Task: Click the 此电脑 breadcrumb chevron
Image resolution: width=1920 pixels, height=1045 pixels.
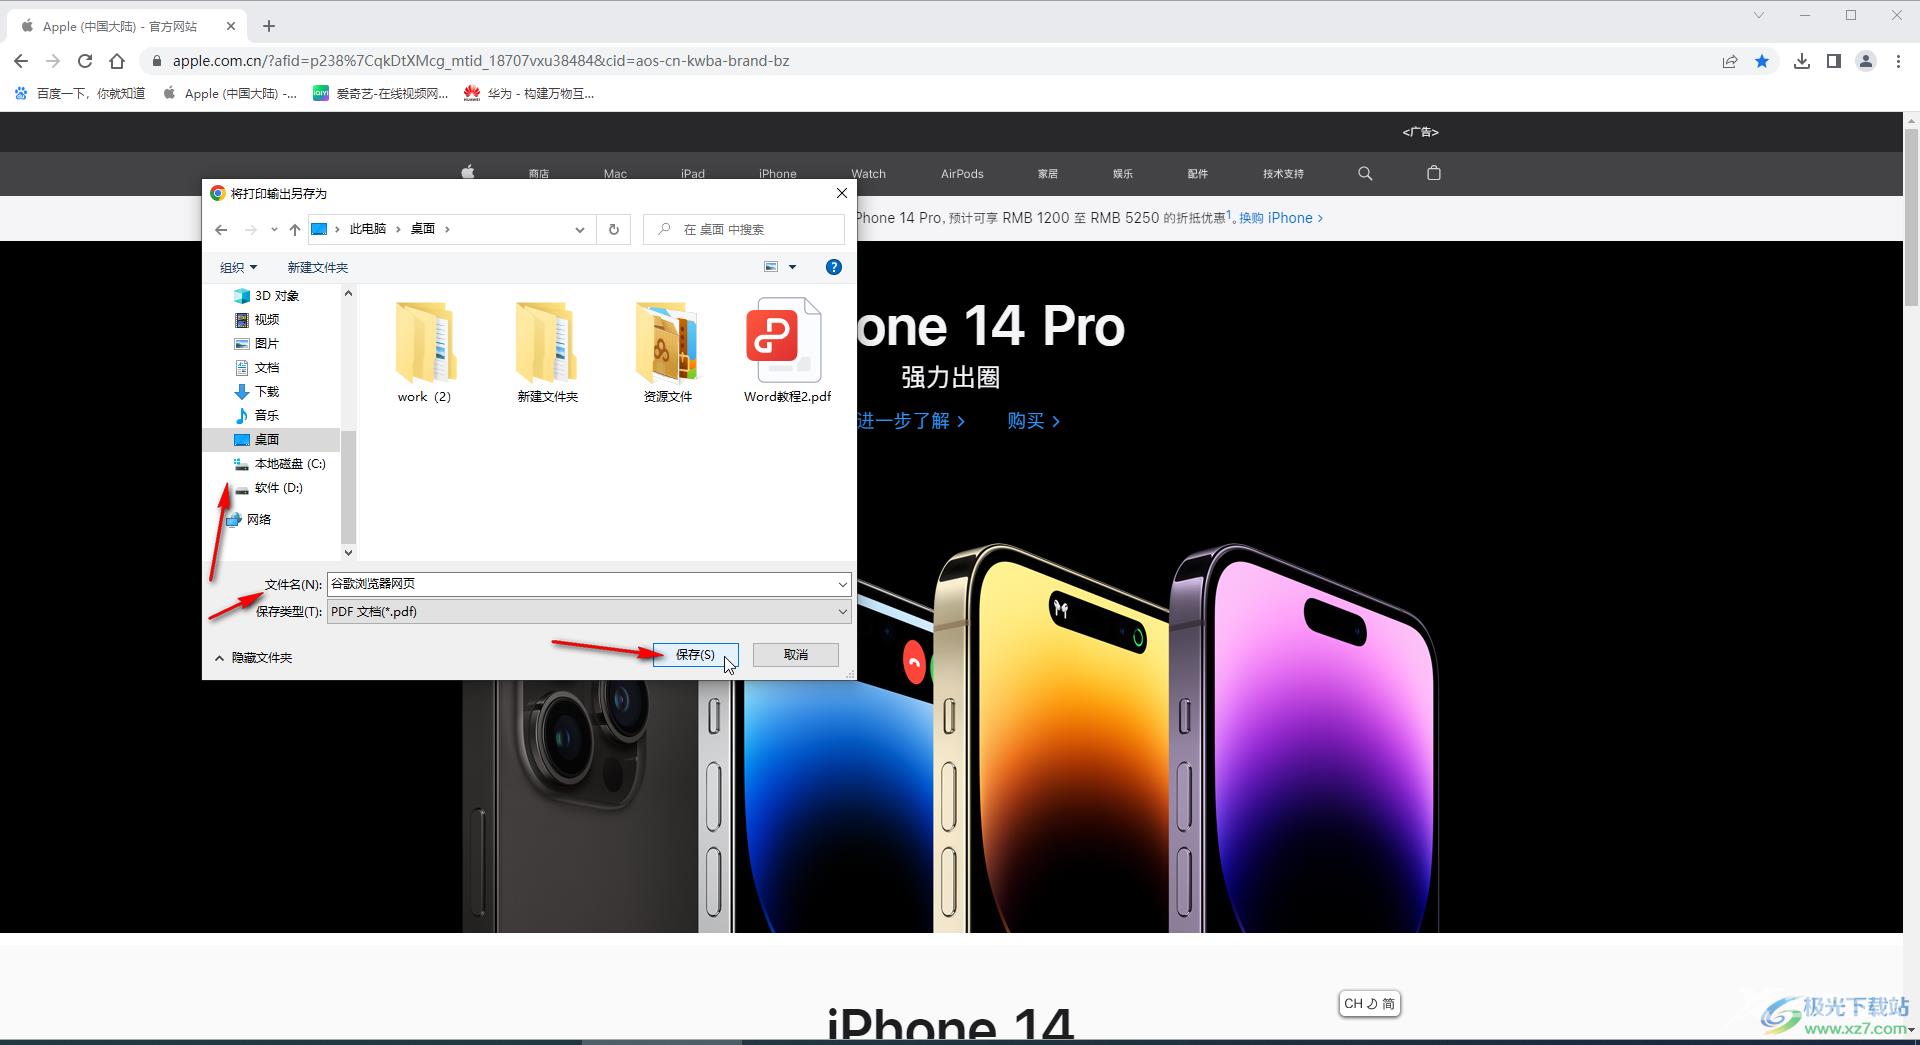Action: 398,229
